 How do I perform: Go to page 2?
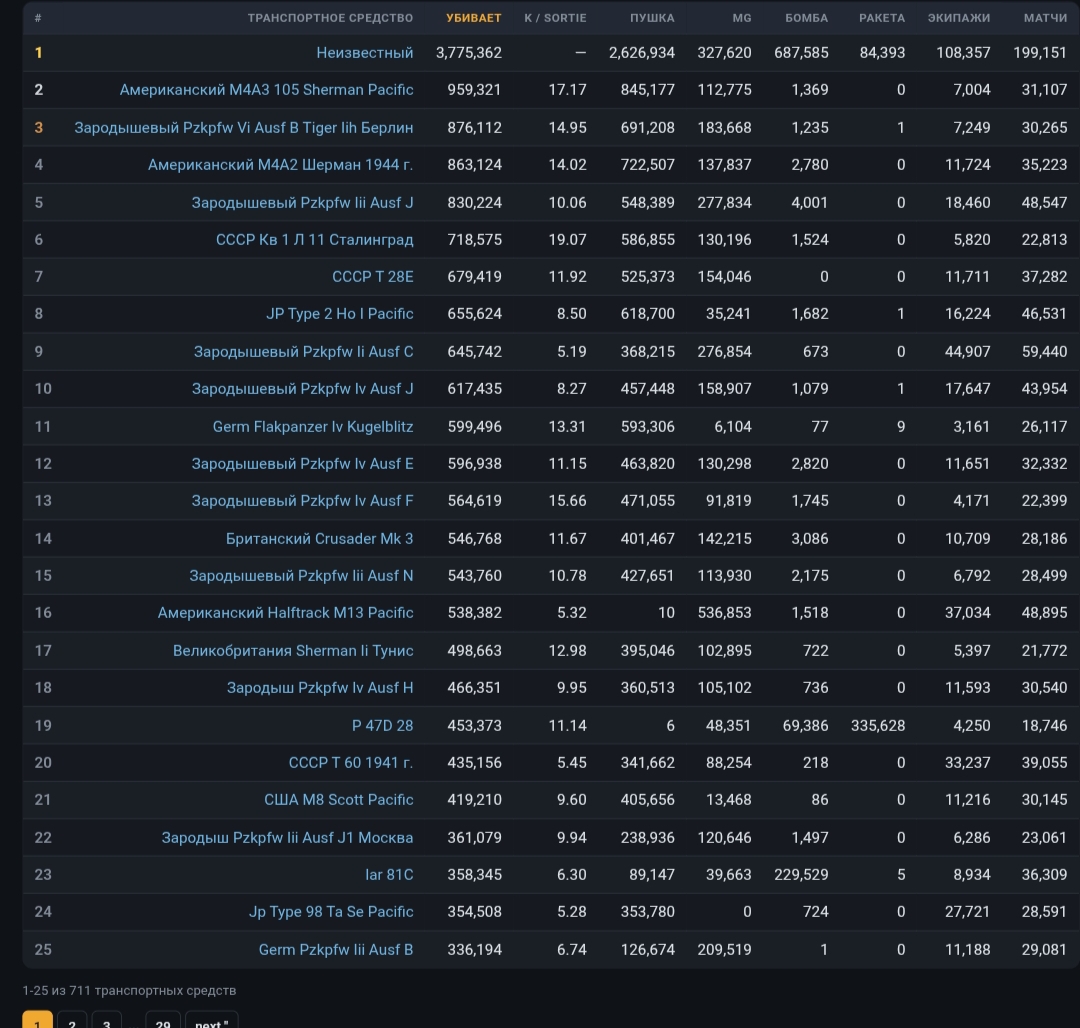(72, 1021)
